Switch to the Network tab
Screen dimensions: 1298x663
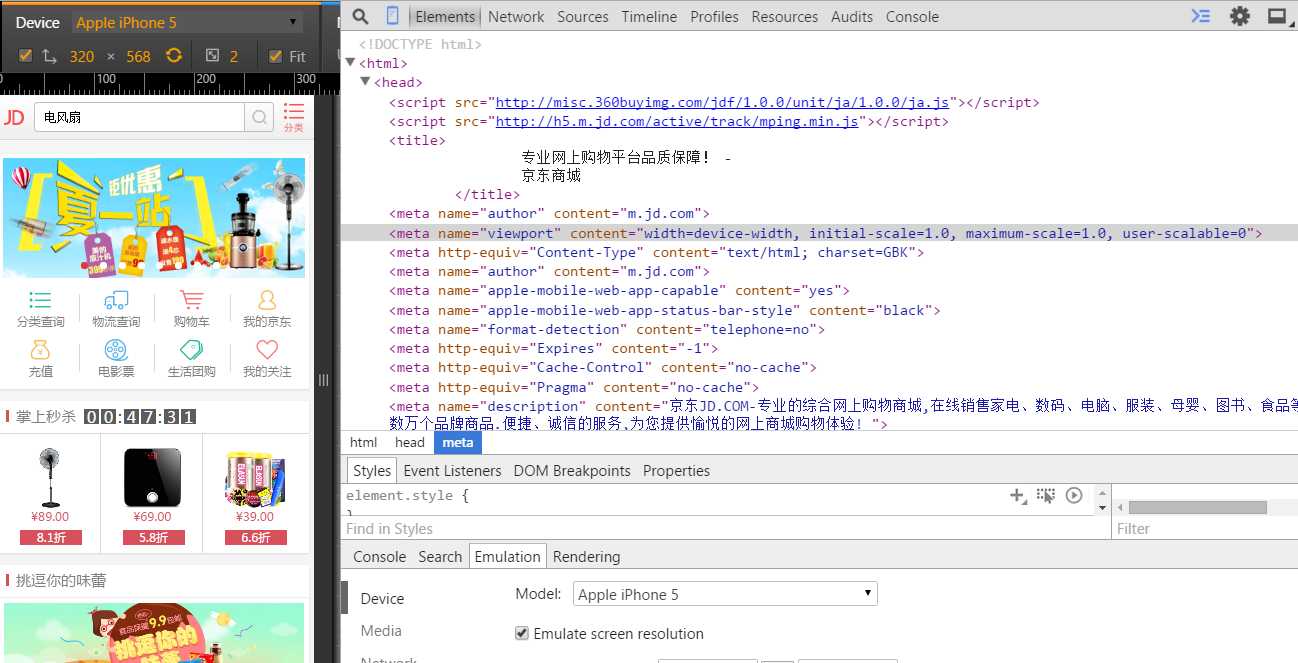(x=516, y=16)
